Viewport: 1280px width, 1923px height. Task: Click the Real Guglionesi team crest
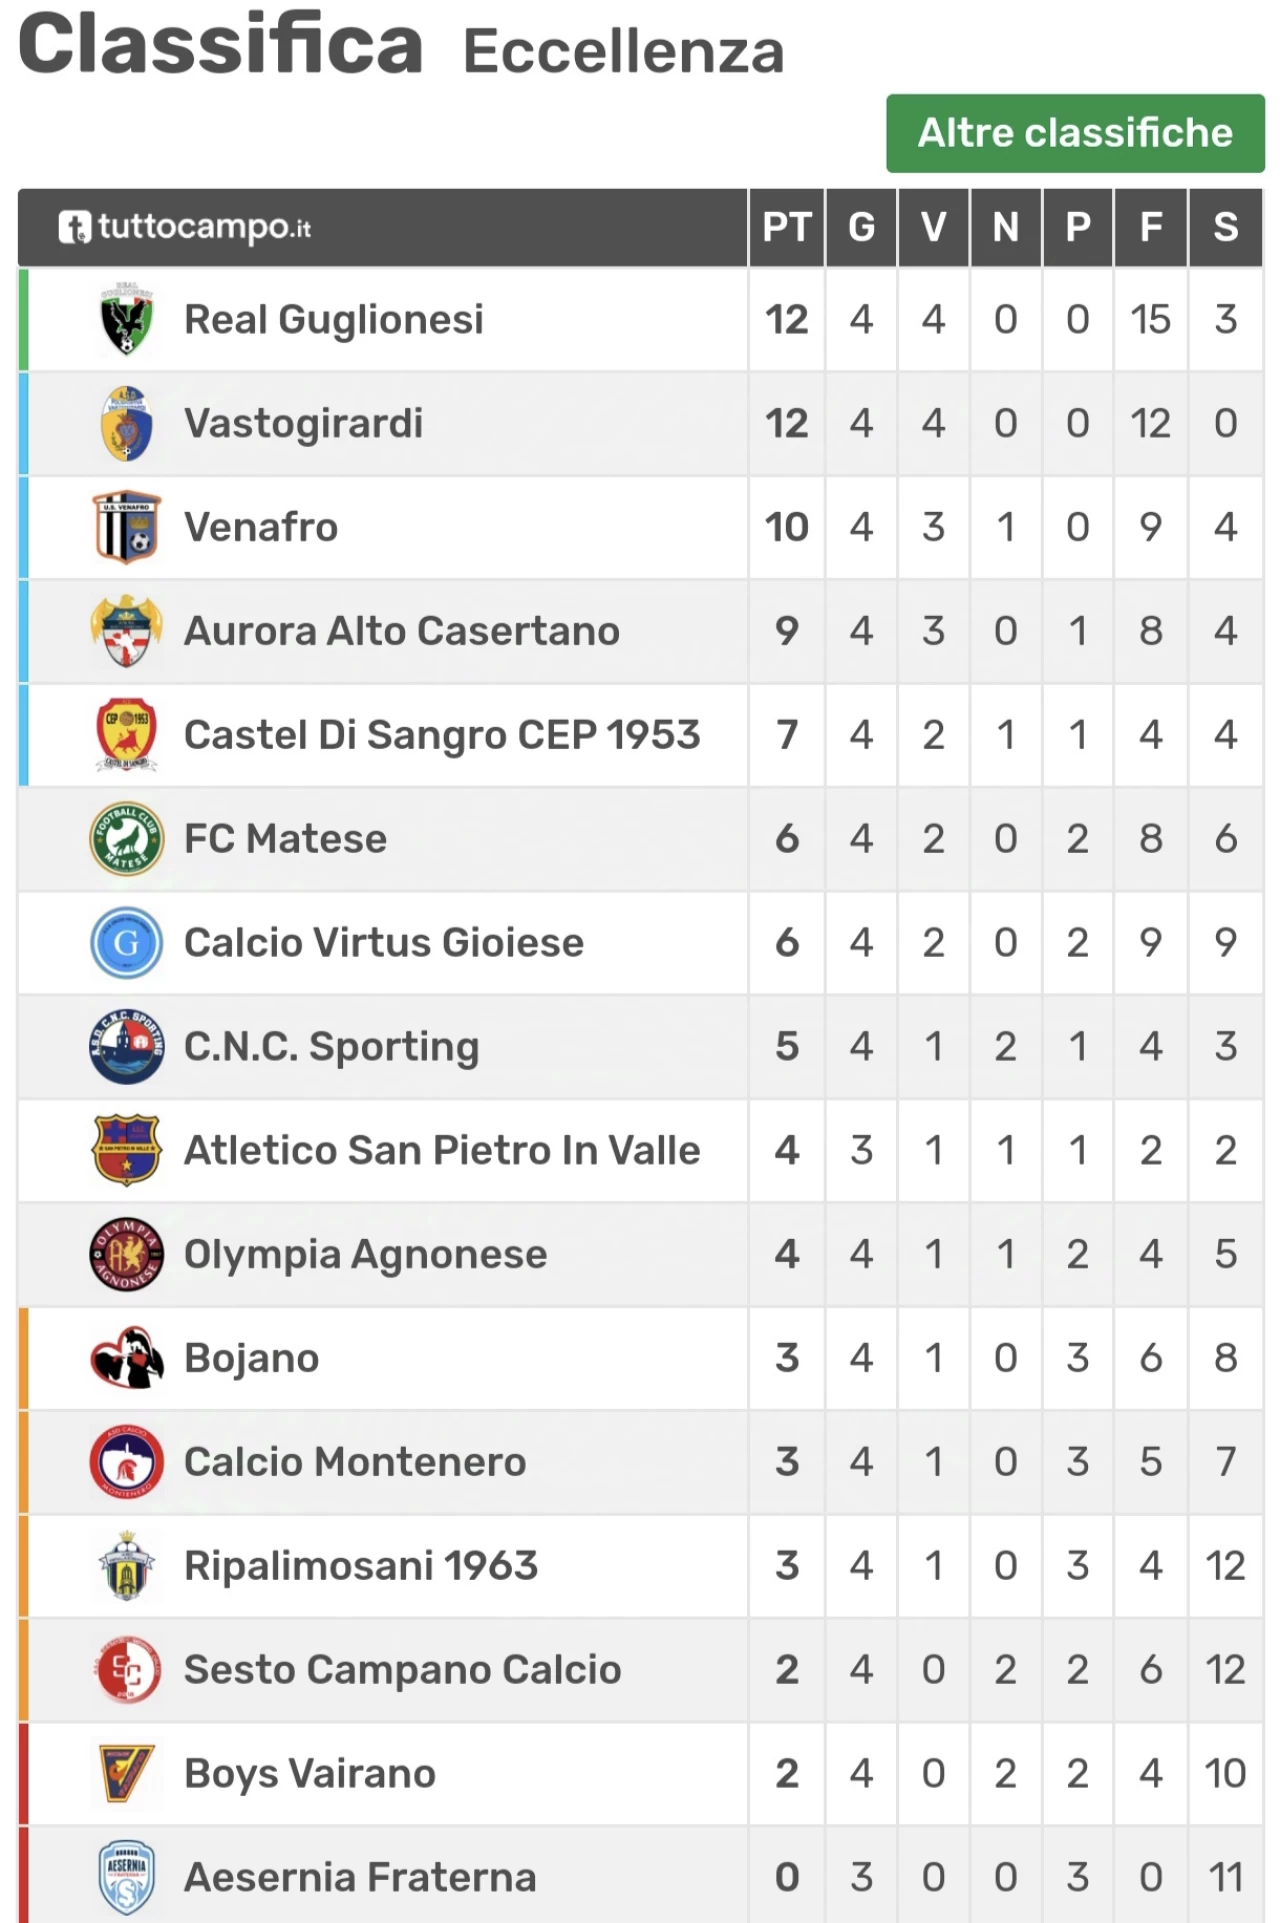pos(127,320)
